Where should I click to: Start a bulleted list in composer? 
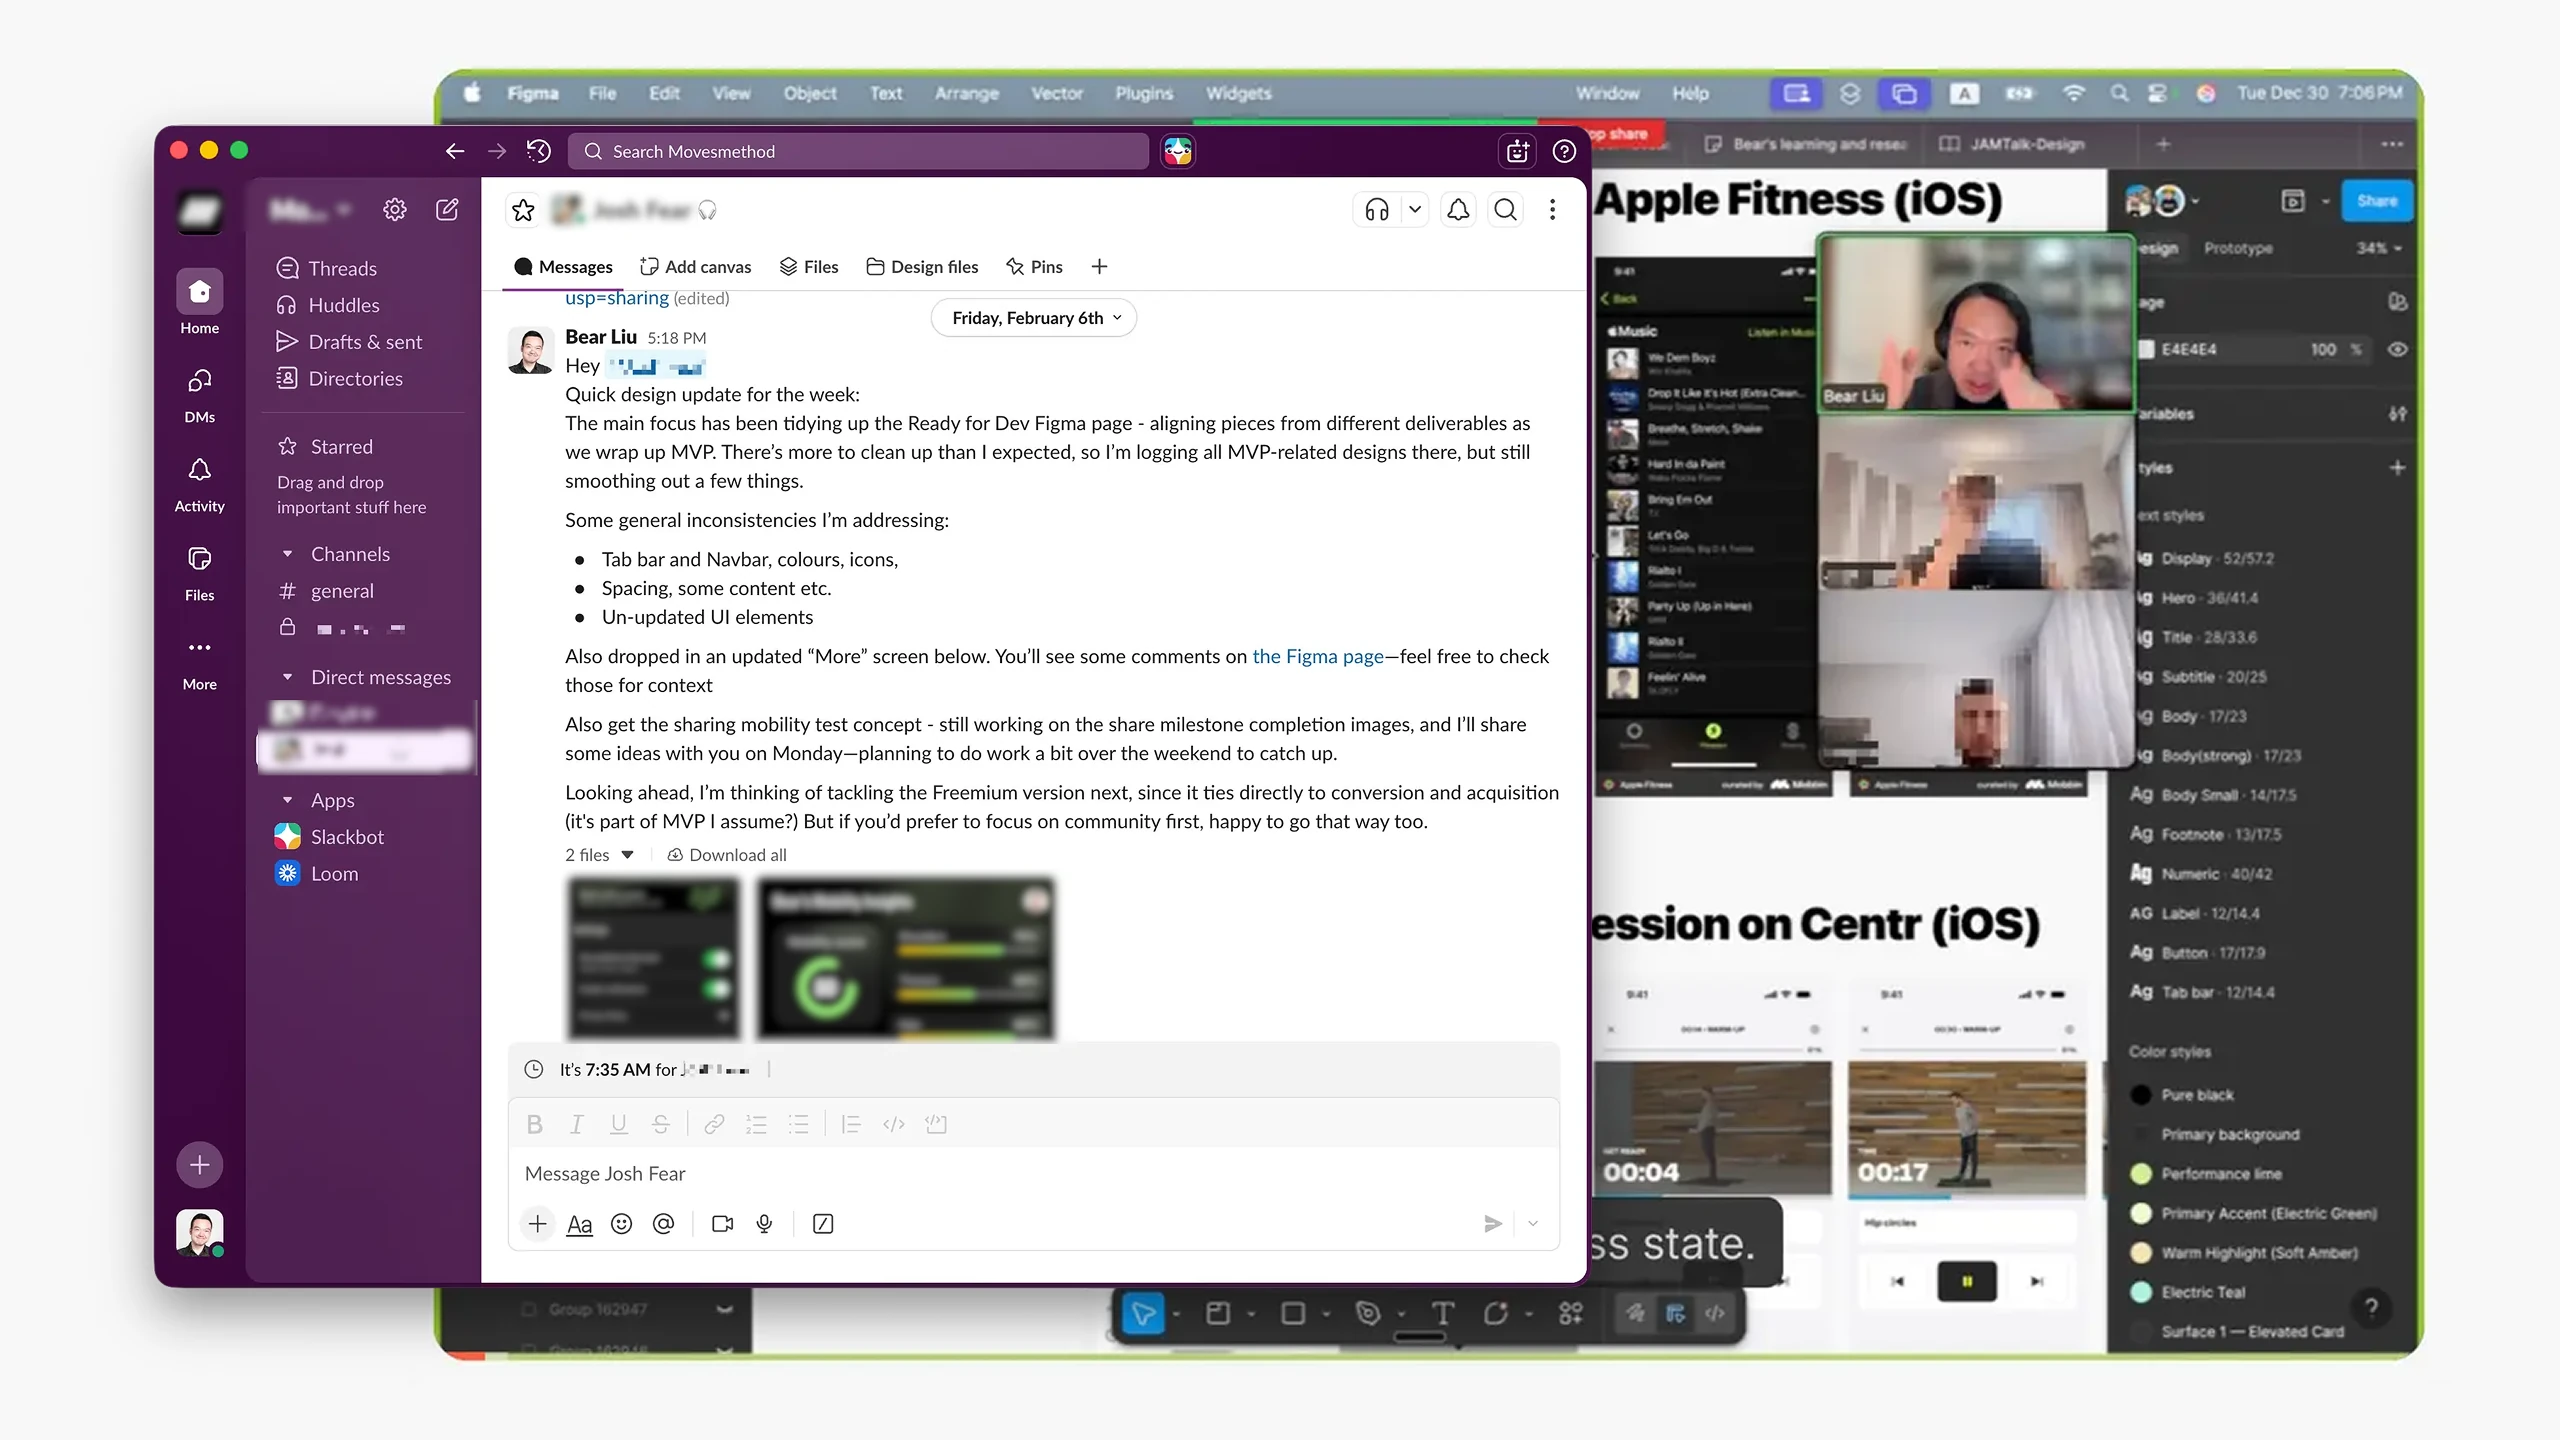tap(798, 1124)
